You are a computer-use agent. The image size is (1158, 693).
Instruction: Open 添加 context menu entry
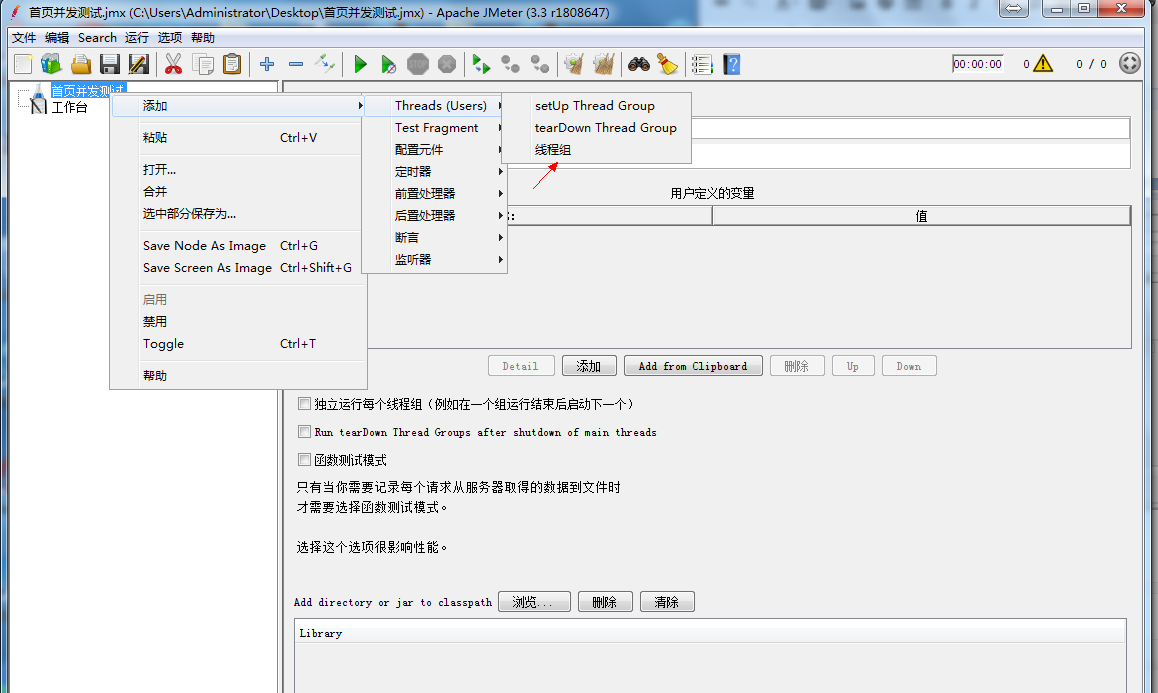tap(239, 106)
